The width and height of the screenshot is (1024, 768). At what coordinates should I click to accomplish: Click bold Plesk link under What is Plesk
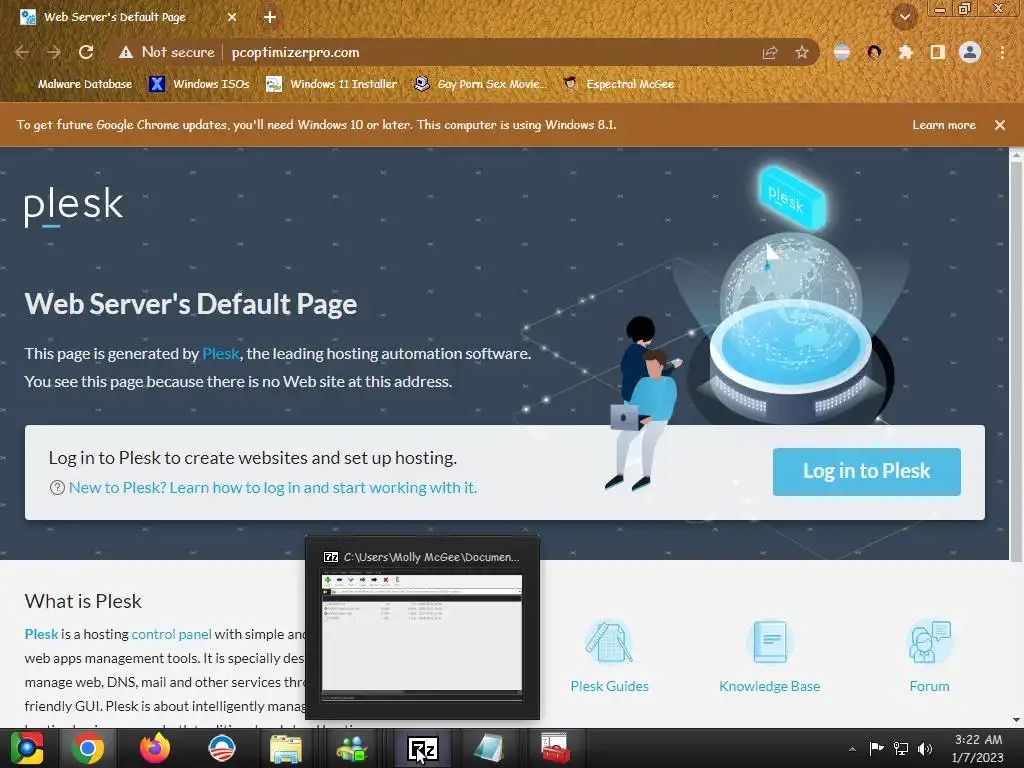[x=41, y=634]
